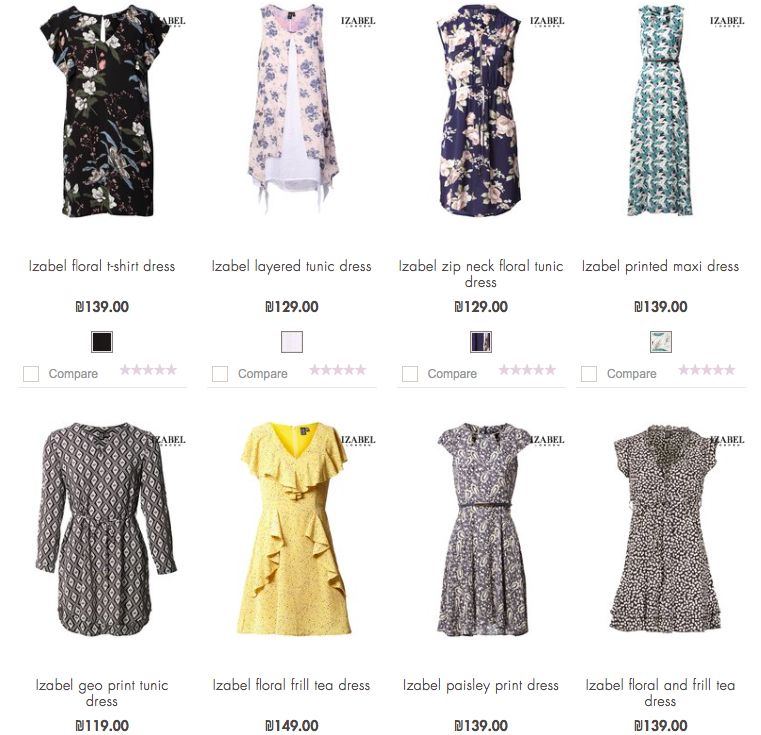This screenshot has height=735, width=761.
Task: Choose teal print swatch for maxi dress
Action: click(x=660, y=342)
